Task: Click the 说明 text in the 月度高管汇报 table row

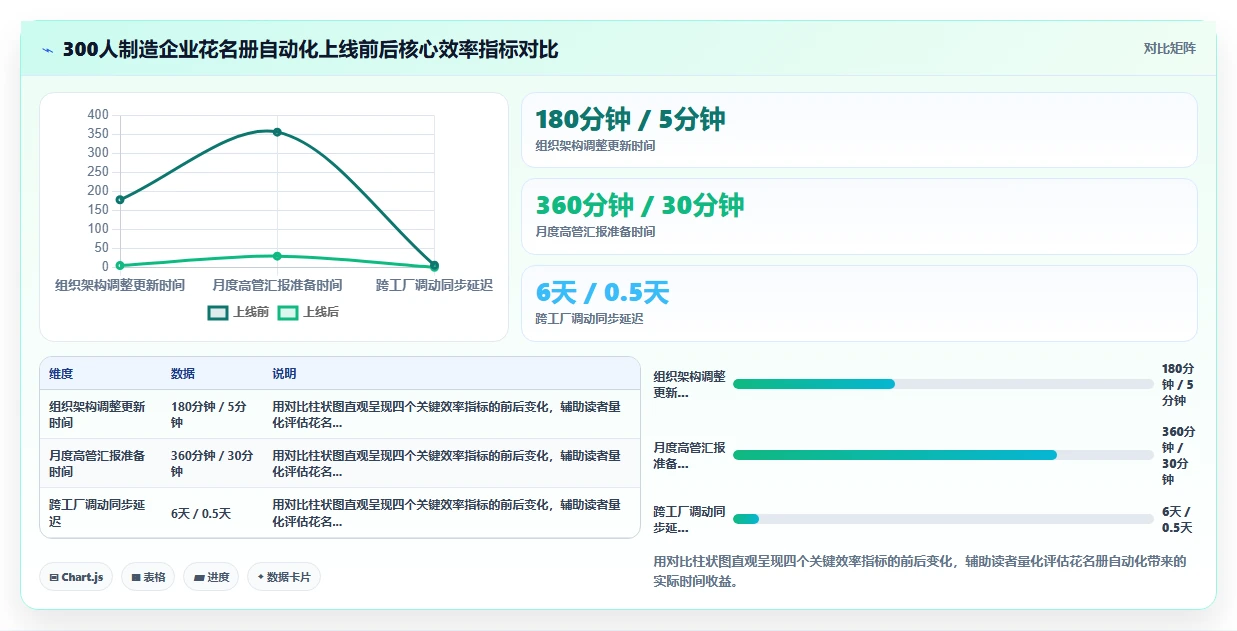Action: pyautogui.click(x=447, y=464)
